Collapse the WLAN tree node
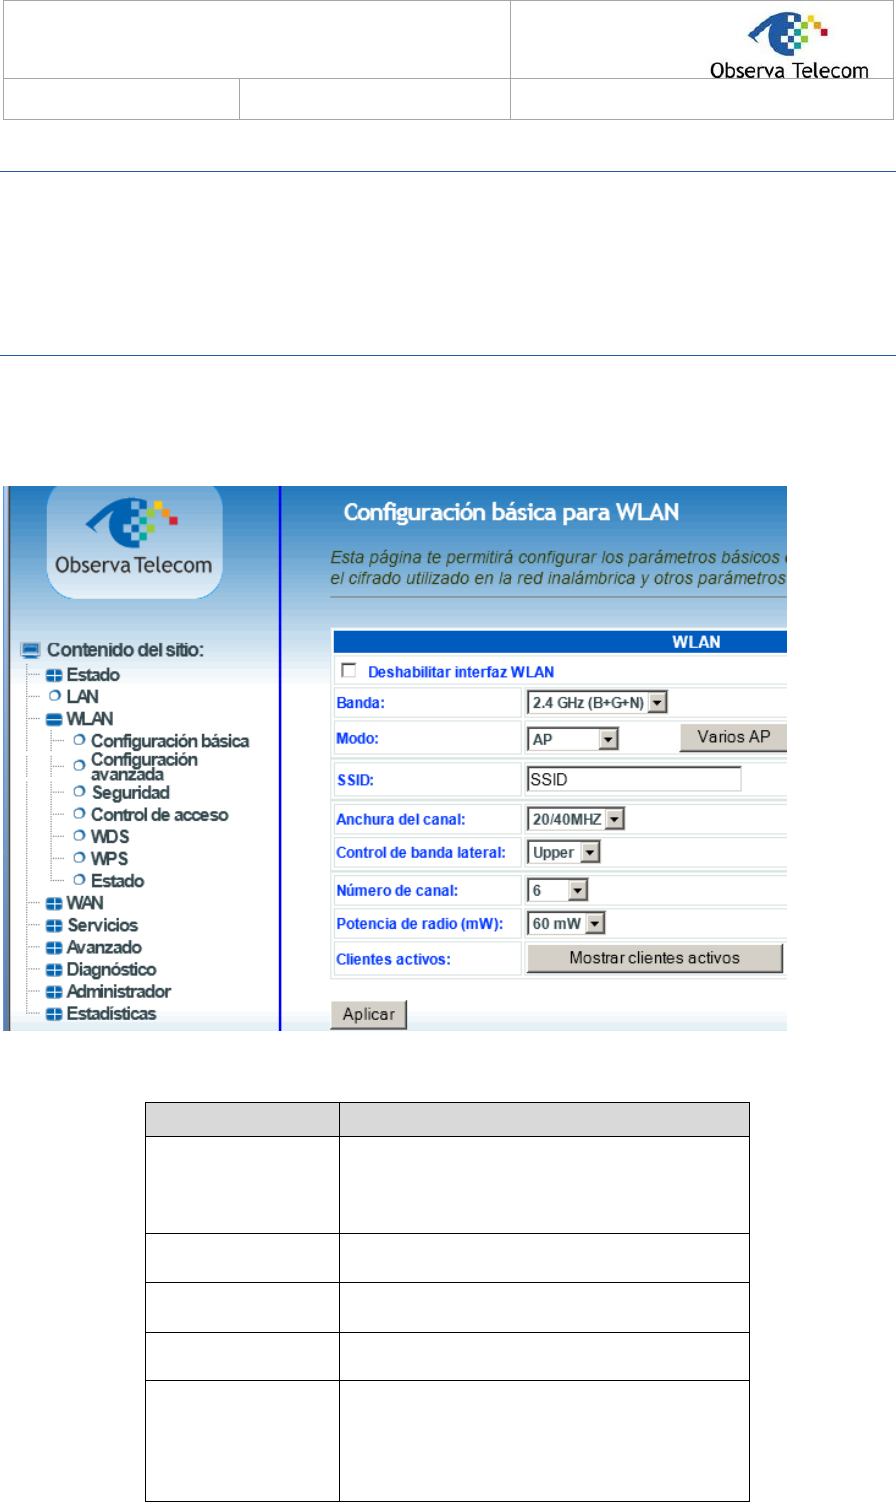896x1502 pixels. pos(54,719)
